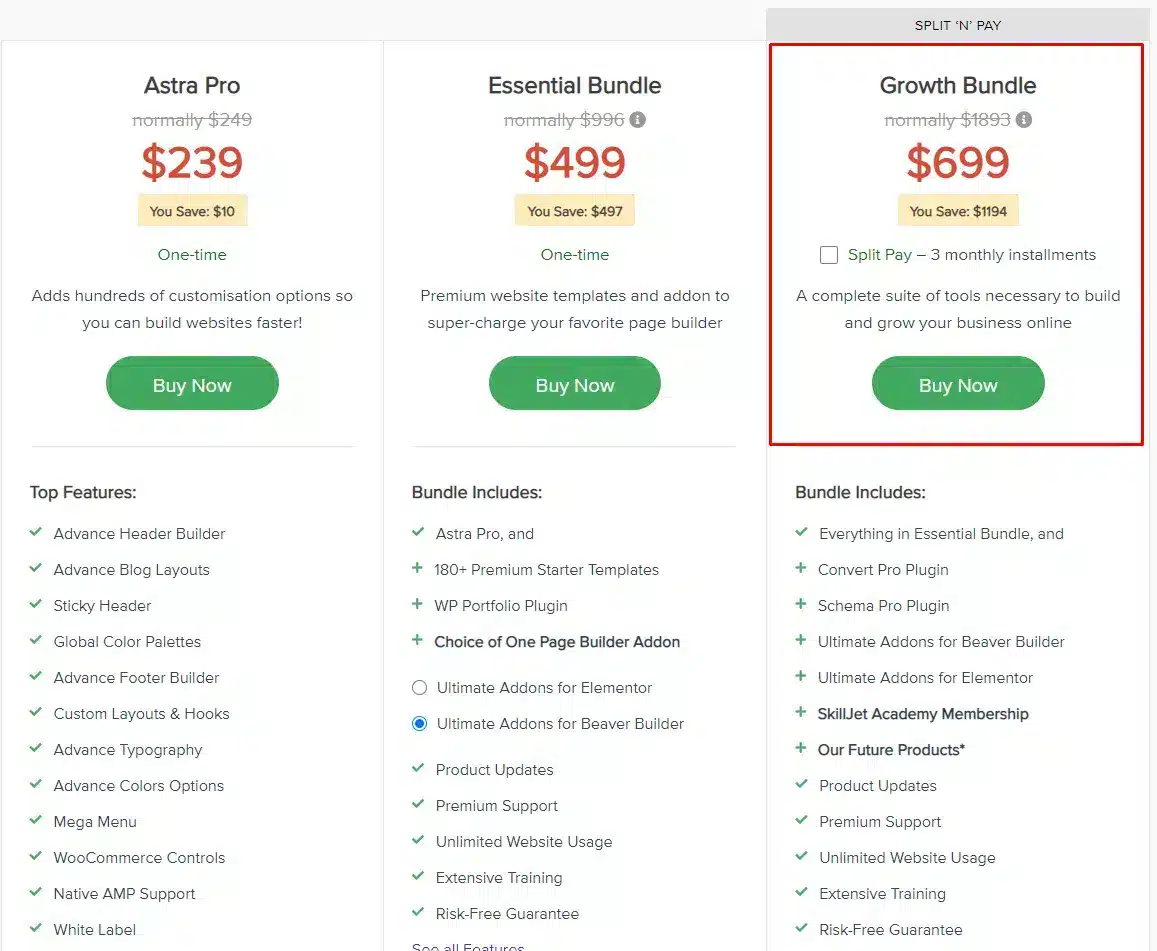Click plus icon before WP Portfolio Plugin
The width and height of the screenshot is (1157, 951).
point(417,604)
